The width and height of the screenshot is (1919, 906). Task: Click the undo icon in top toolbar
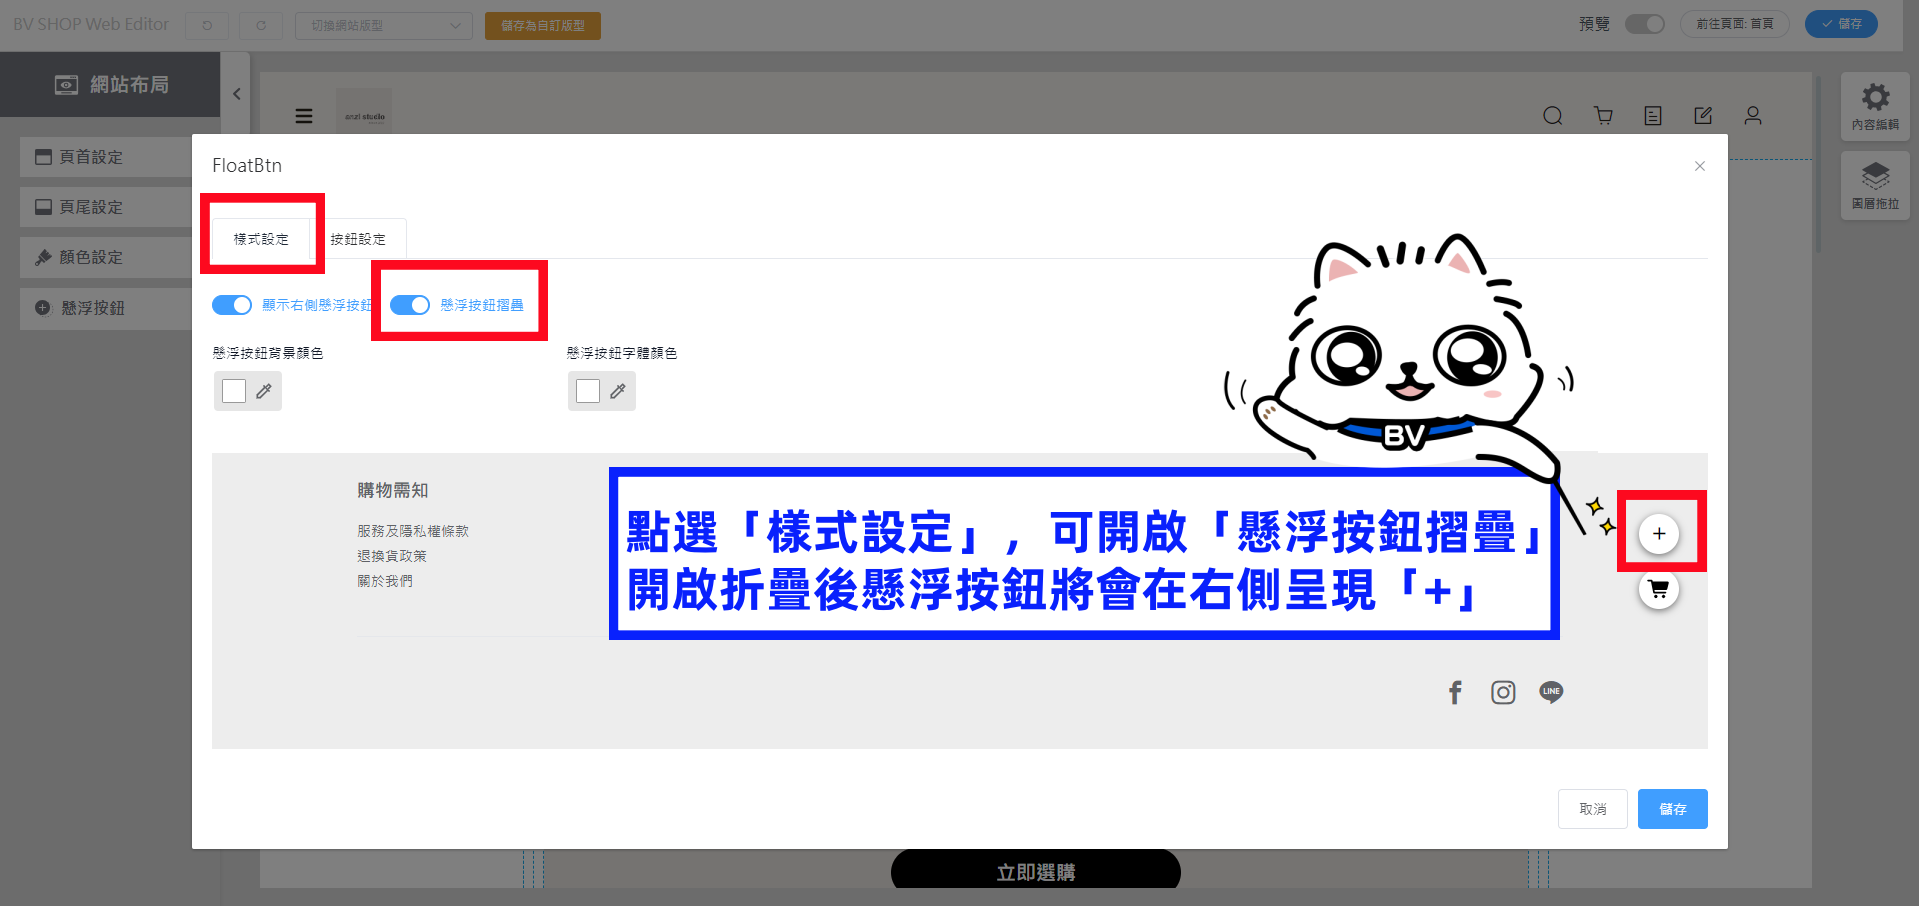pyautogui.click(x=207, y=25)
